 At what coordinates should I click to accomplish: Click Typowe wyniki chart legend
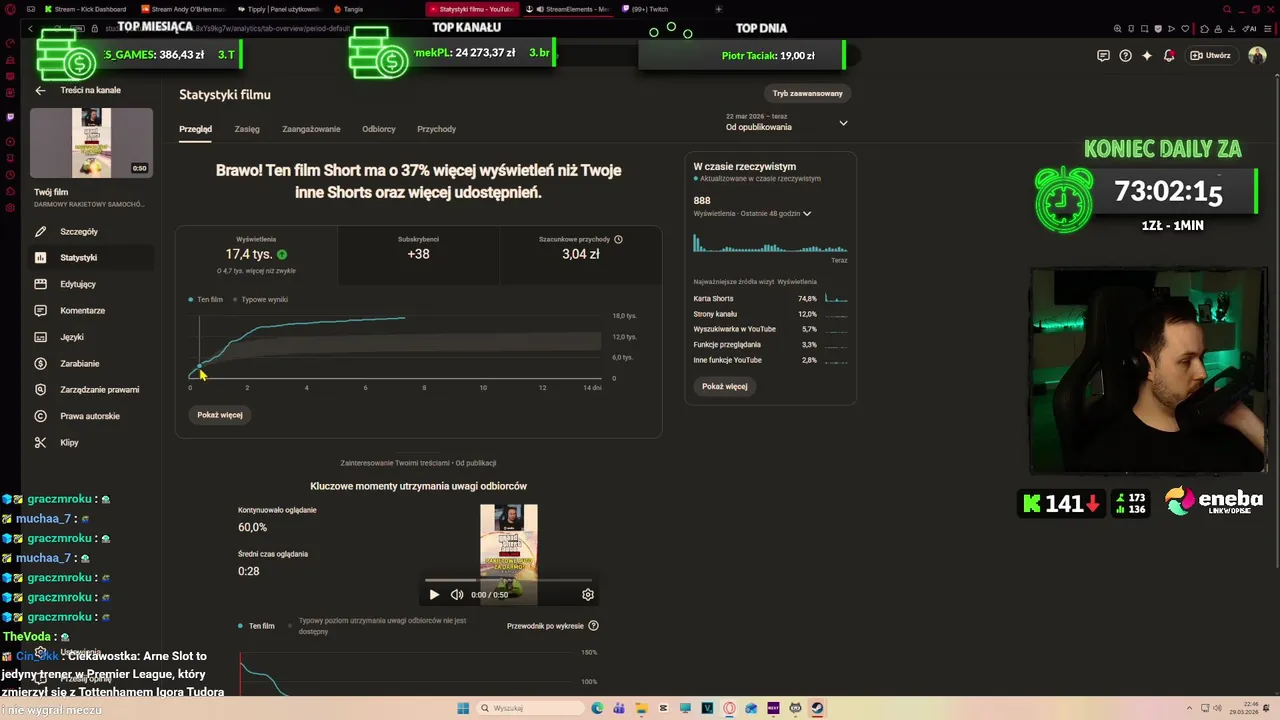pyautogui.click(x=260, y=299)
